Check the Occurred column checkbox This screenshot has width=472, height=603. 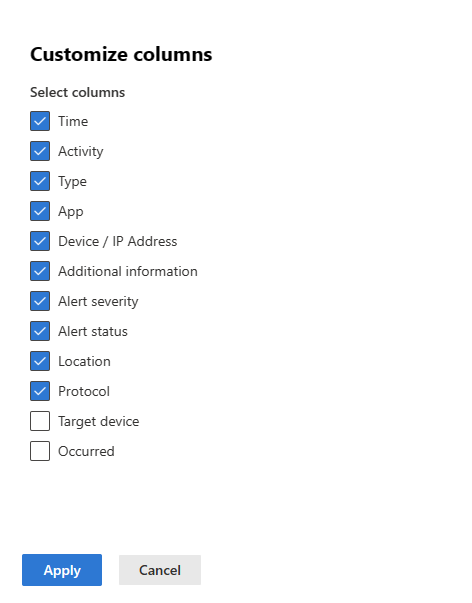(x=40, y=451)
